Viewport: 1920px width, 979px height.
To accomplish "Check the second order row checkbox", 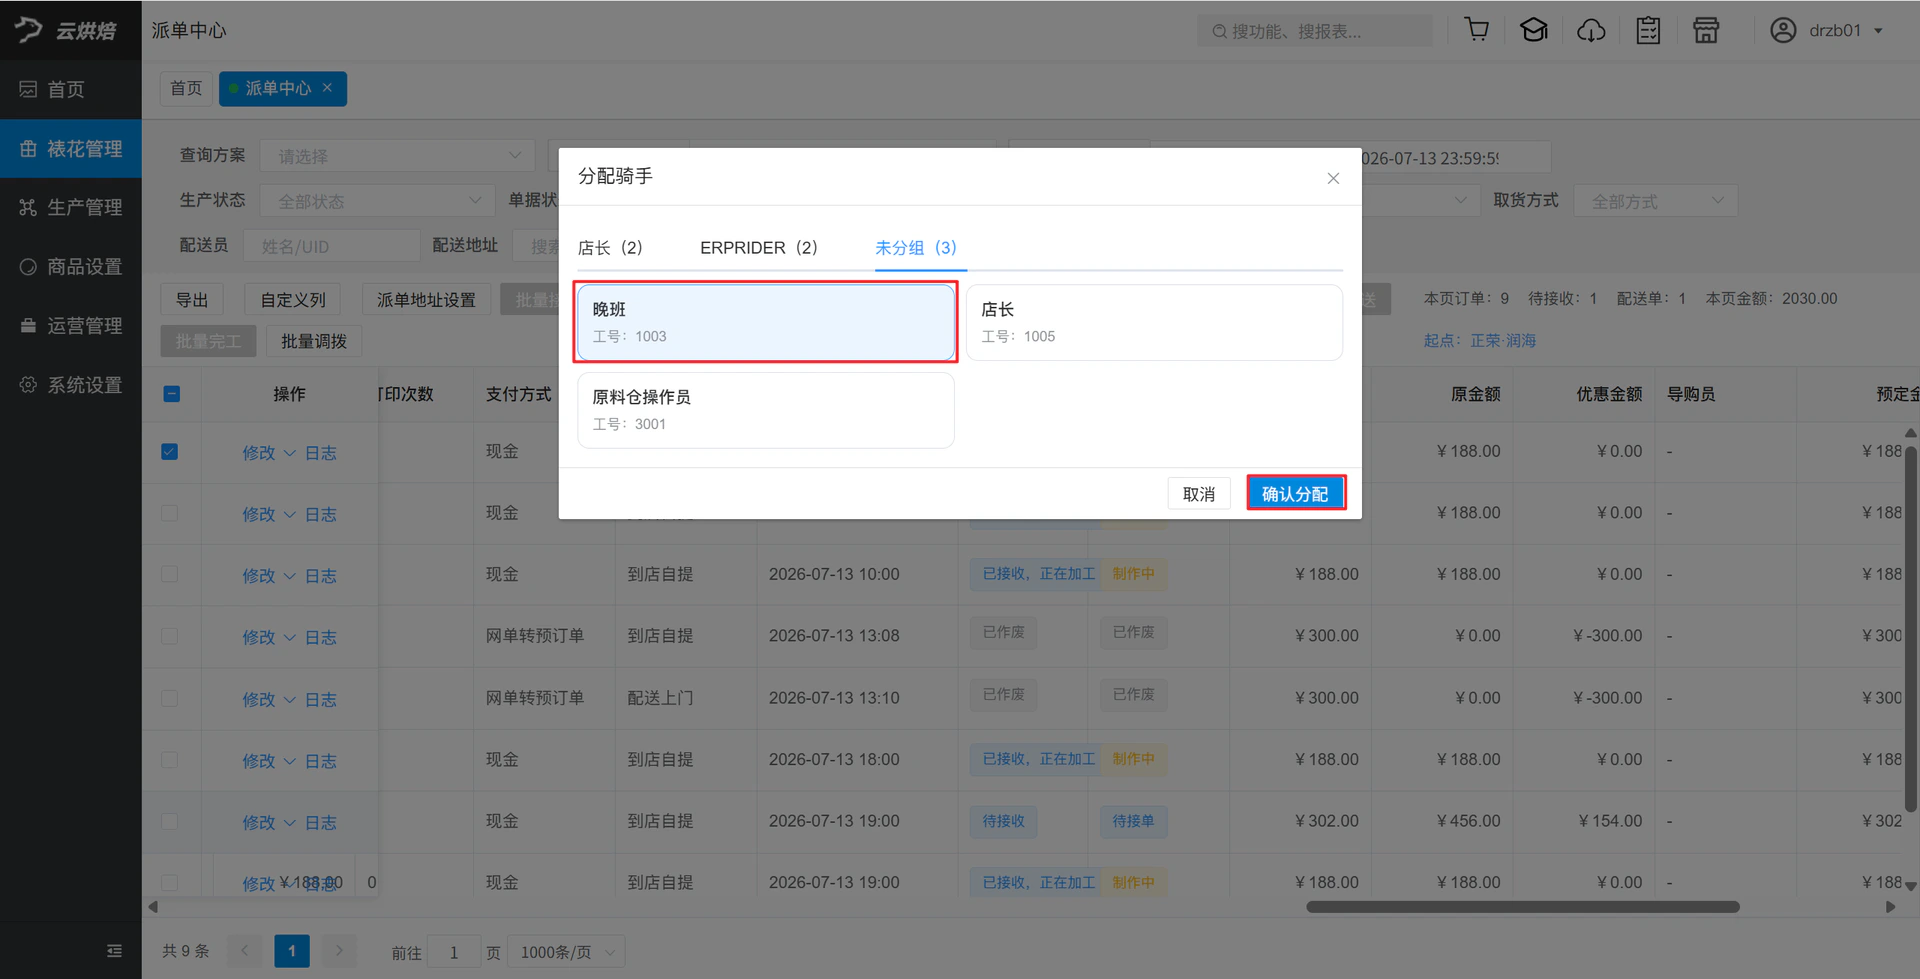I will [x=170, y=513].
